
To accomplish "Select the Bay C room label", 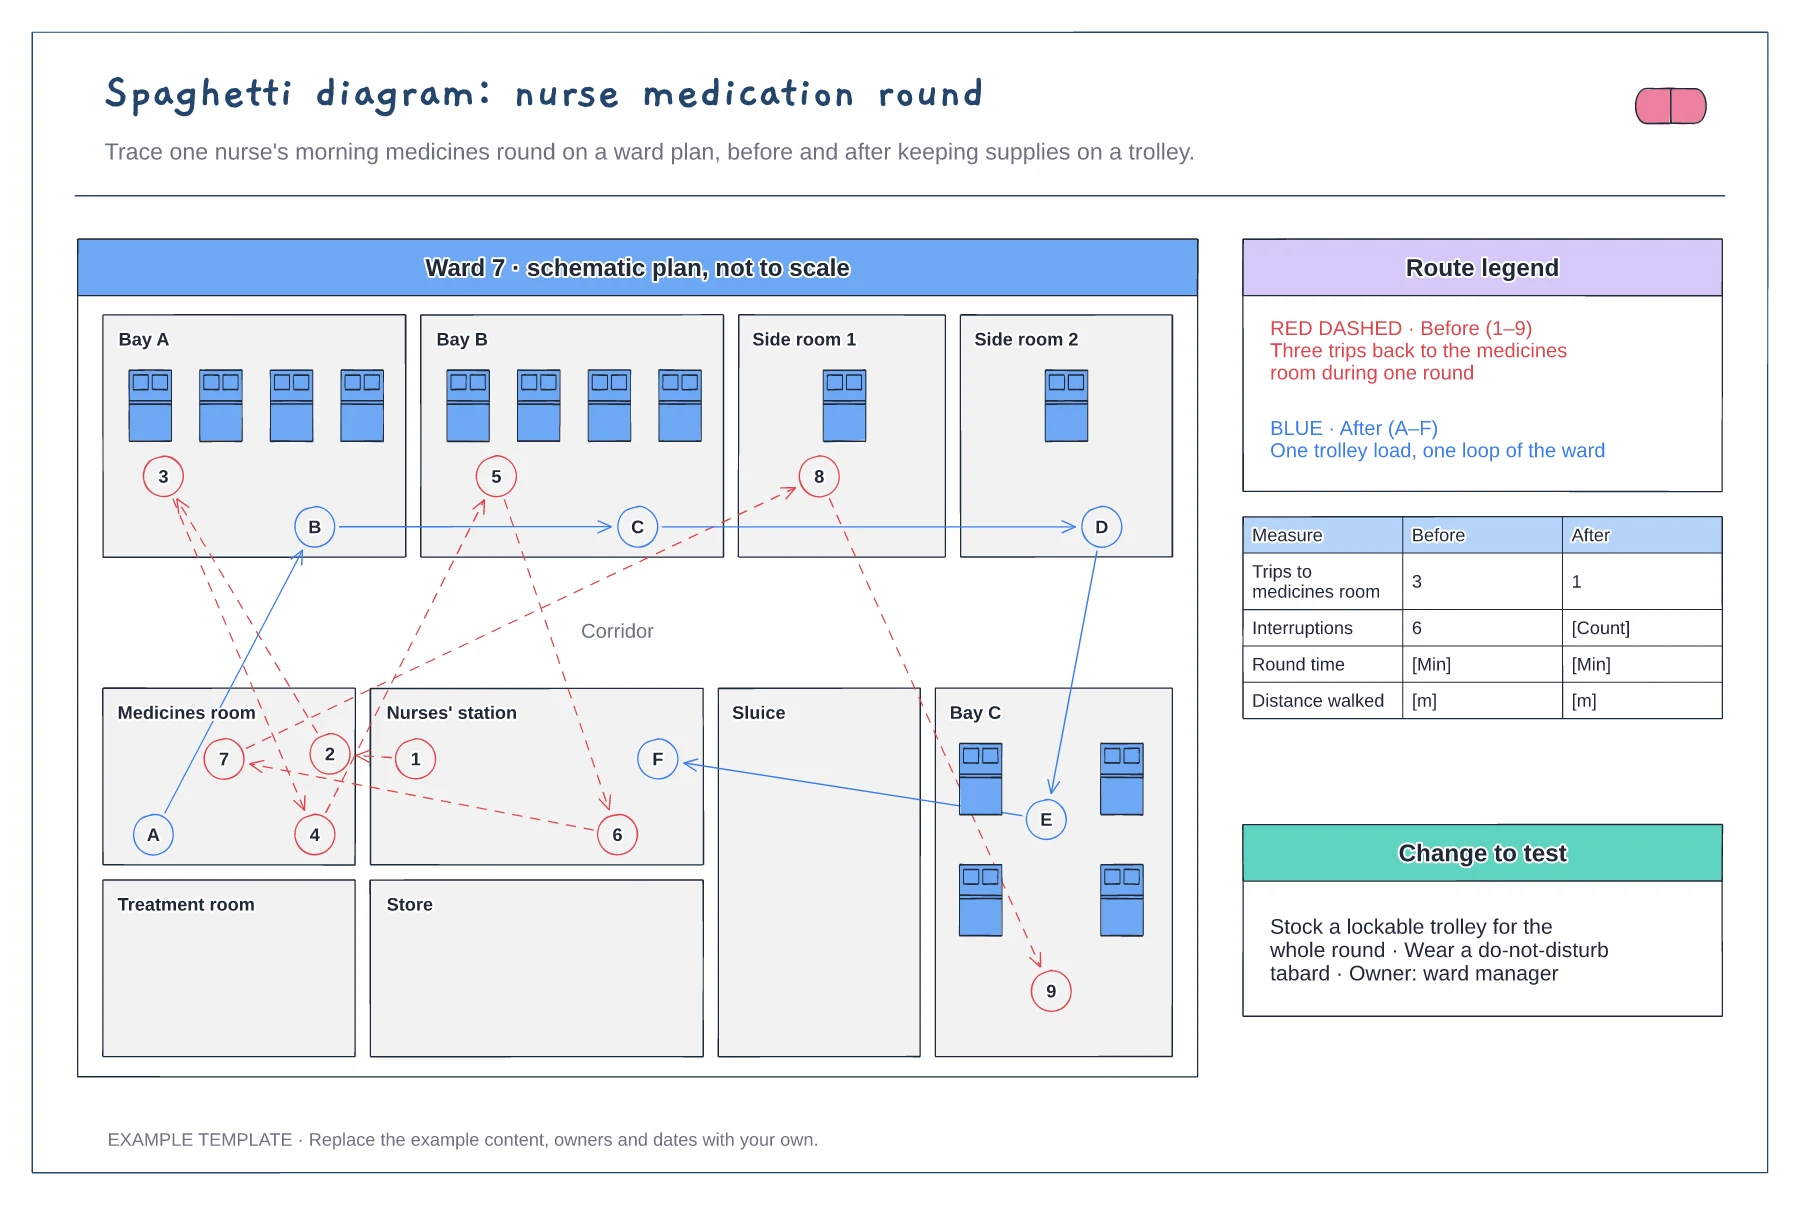I will (975, 713).
